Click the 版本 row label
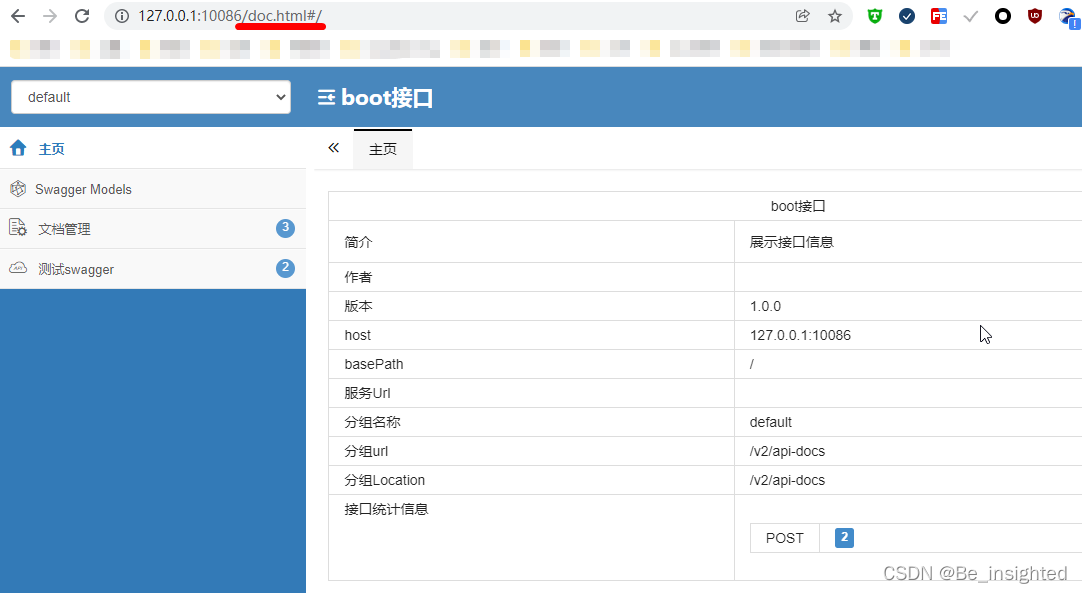The height and width of the screenshot is (593, 1082). (x=358, y=306)
